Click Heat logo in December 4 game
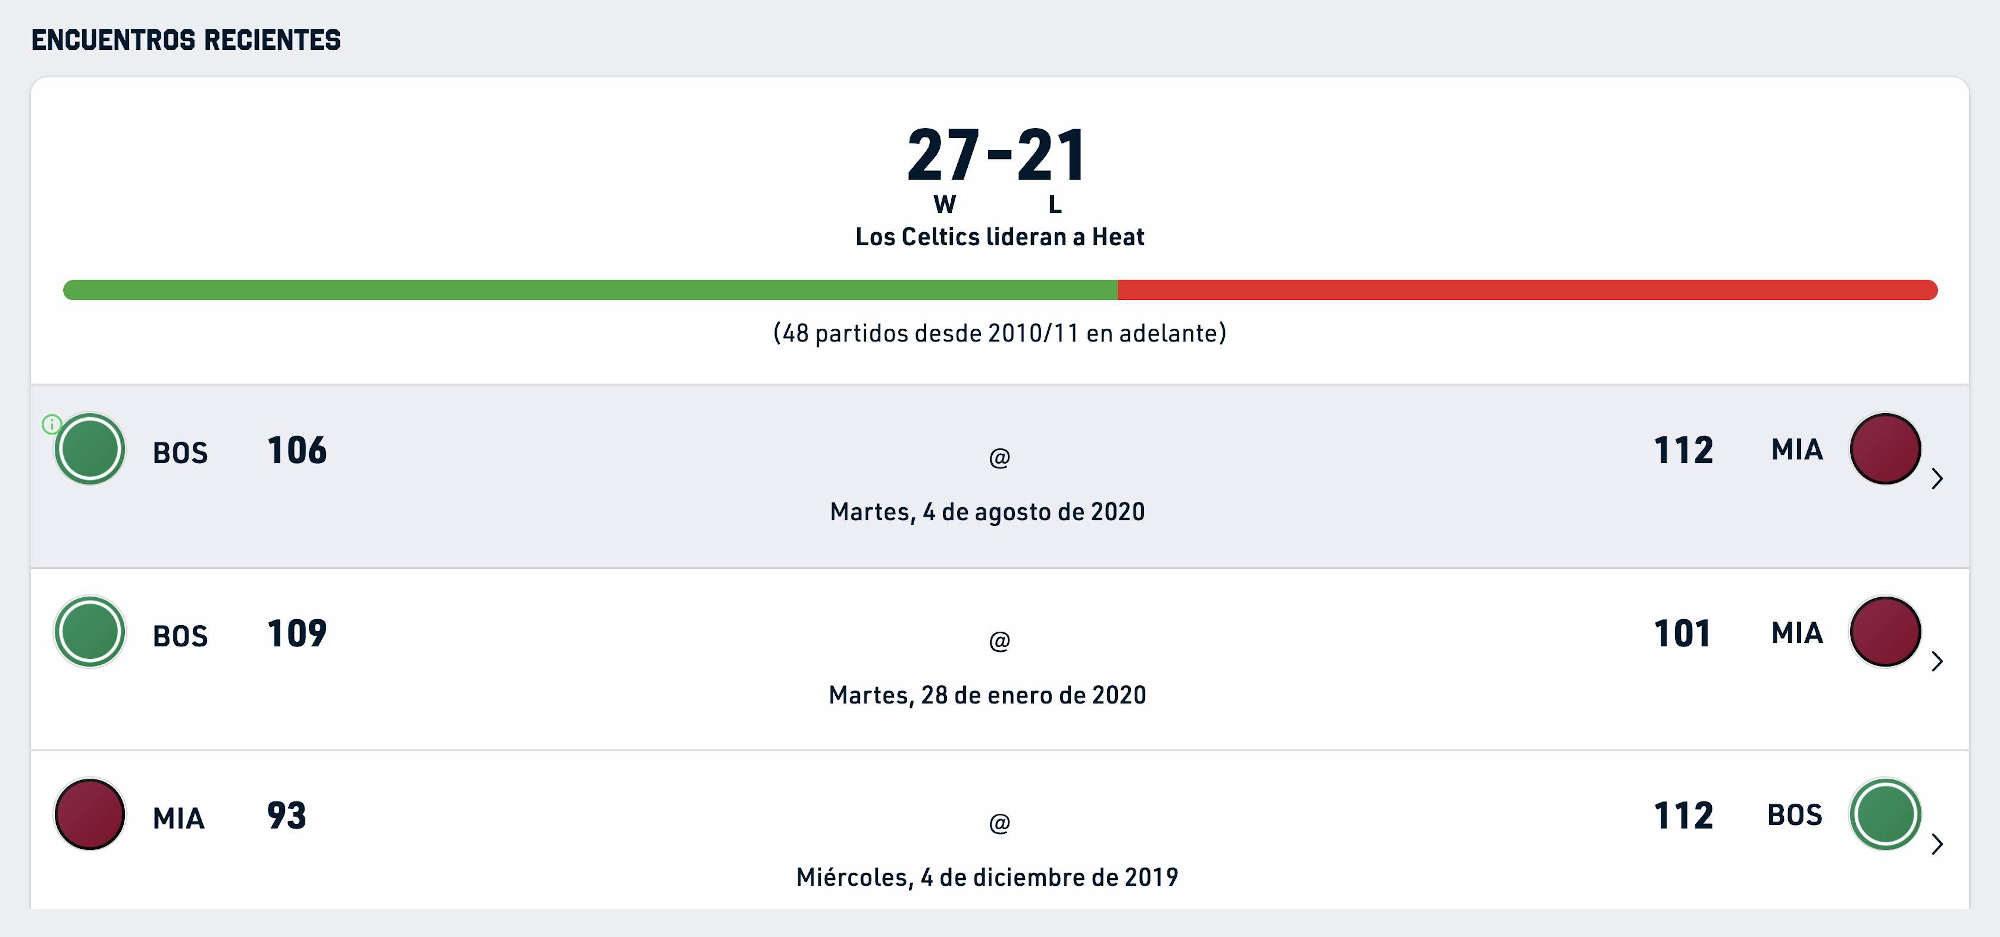Screen dimensions: 2000x937 90,814
